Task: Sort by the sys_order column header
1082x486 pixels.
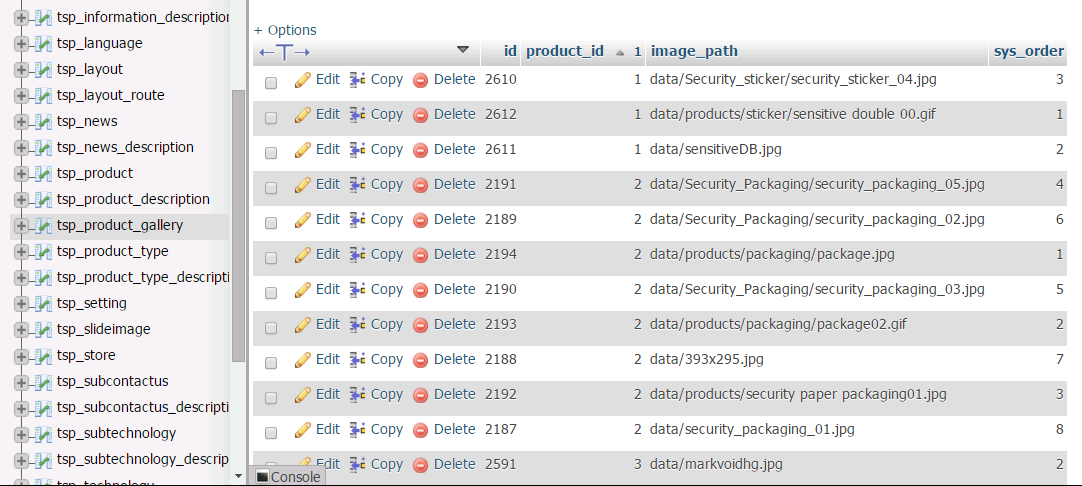Action: [1029, 51]
